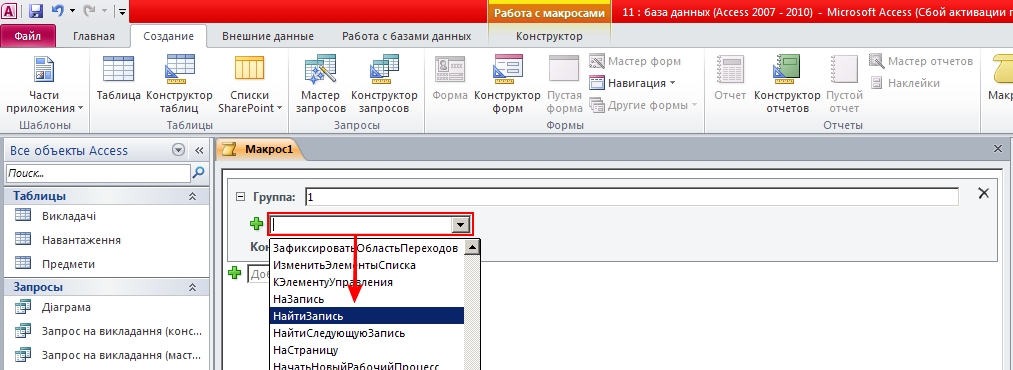
Task: Open the Другие формы dropdown
Action: (x=643, y=105)
